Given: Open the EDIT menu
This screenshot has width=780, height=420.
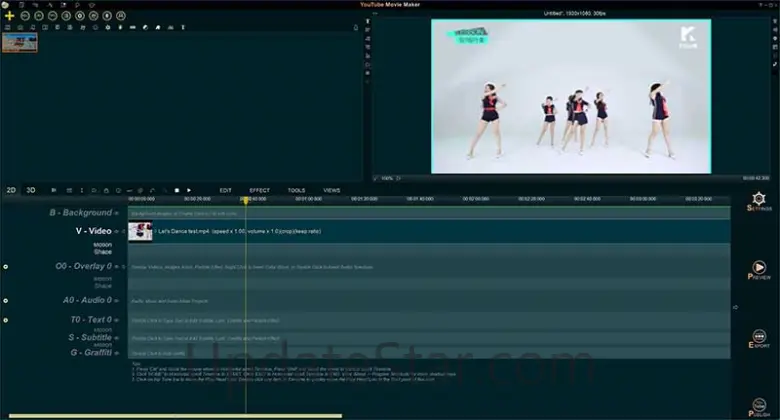Looking at the screenshot, I should click(x=226, y=190).
